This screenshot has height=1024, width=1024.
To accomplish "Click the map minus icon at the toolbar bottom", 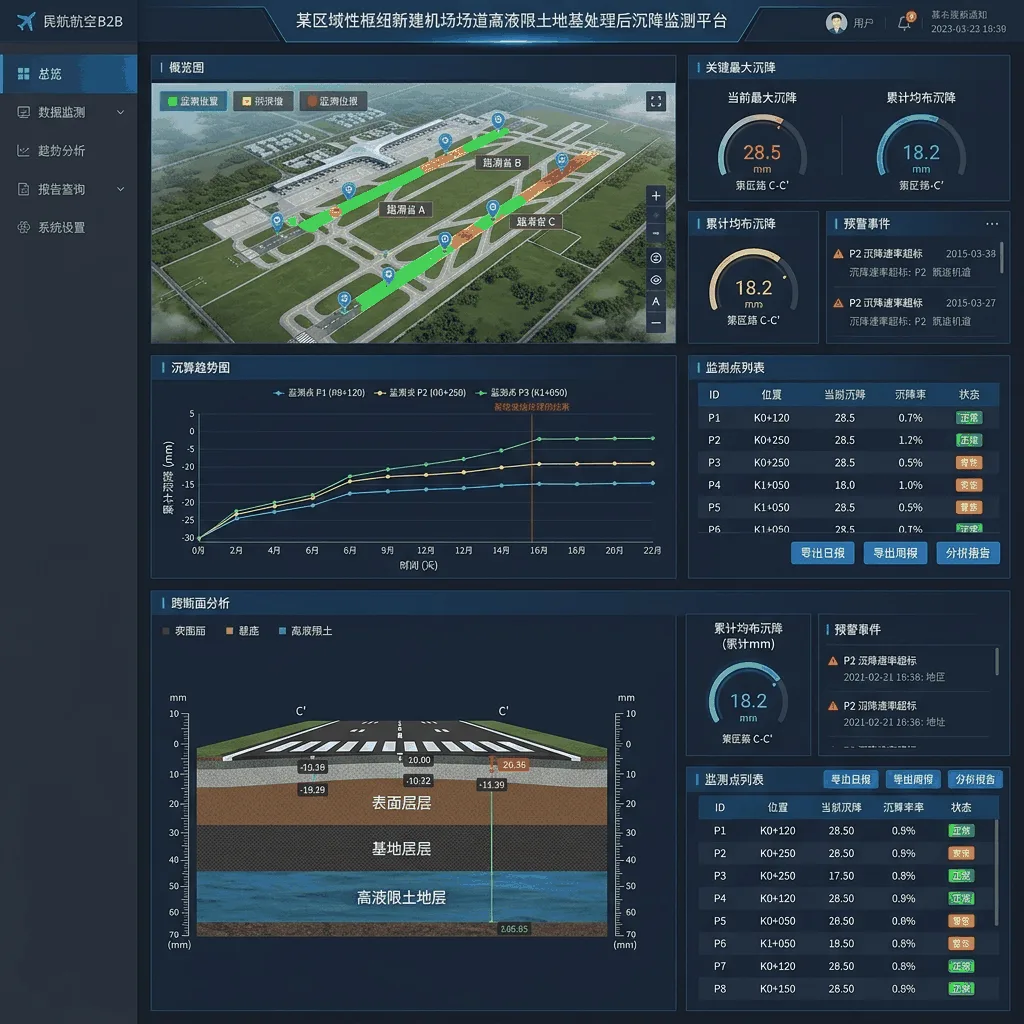I will pyautogui.click(x=656, y=323).
